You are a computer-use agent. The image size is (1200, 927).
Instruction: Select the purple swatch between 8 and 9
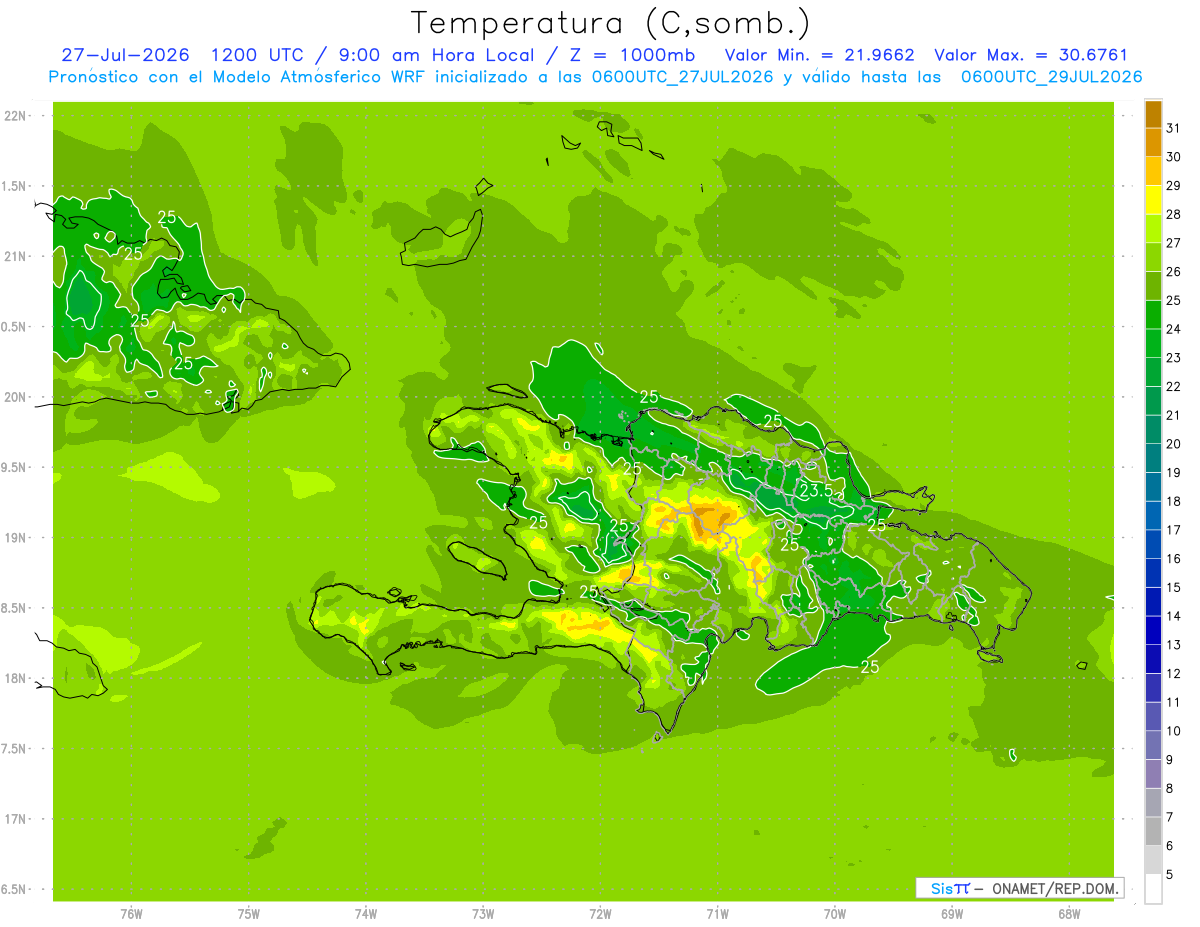pos(1153,774)
